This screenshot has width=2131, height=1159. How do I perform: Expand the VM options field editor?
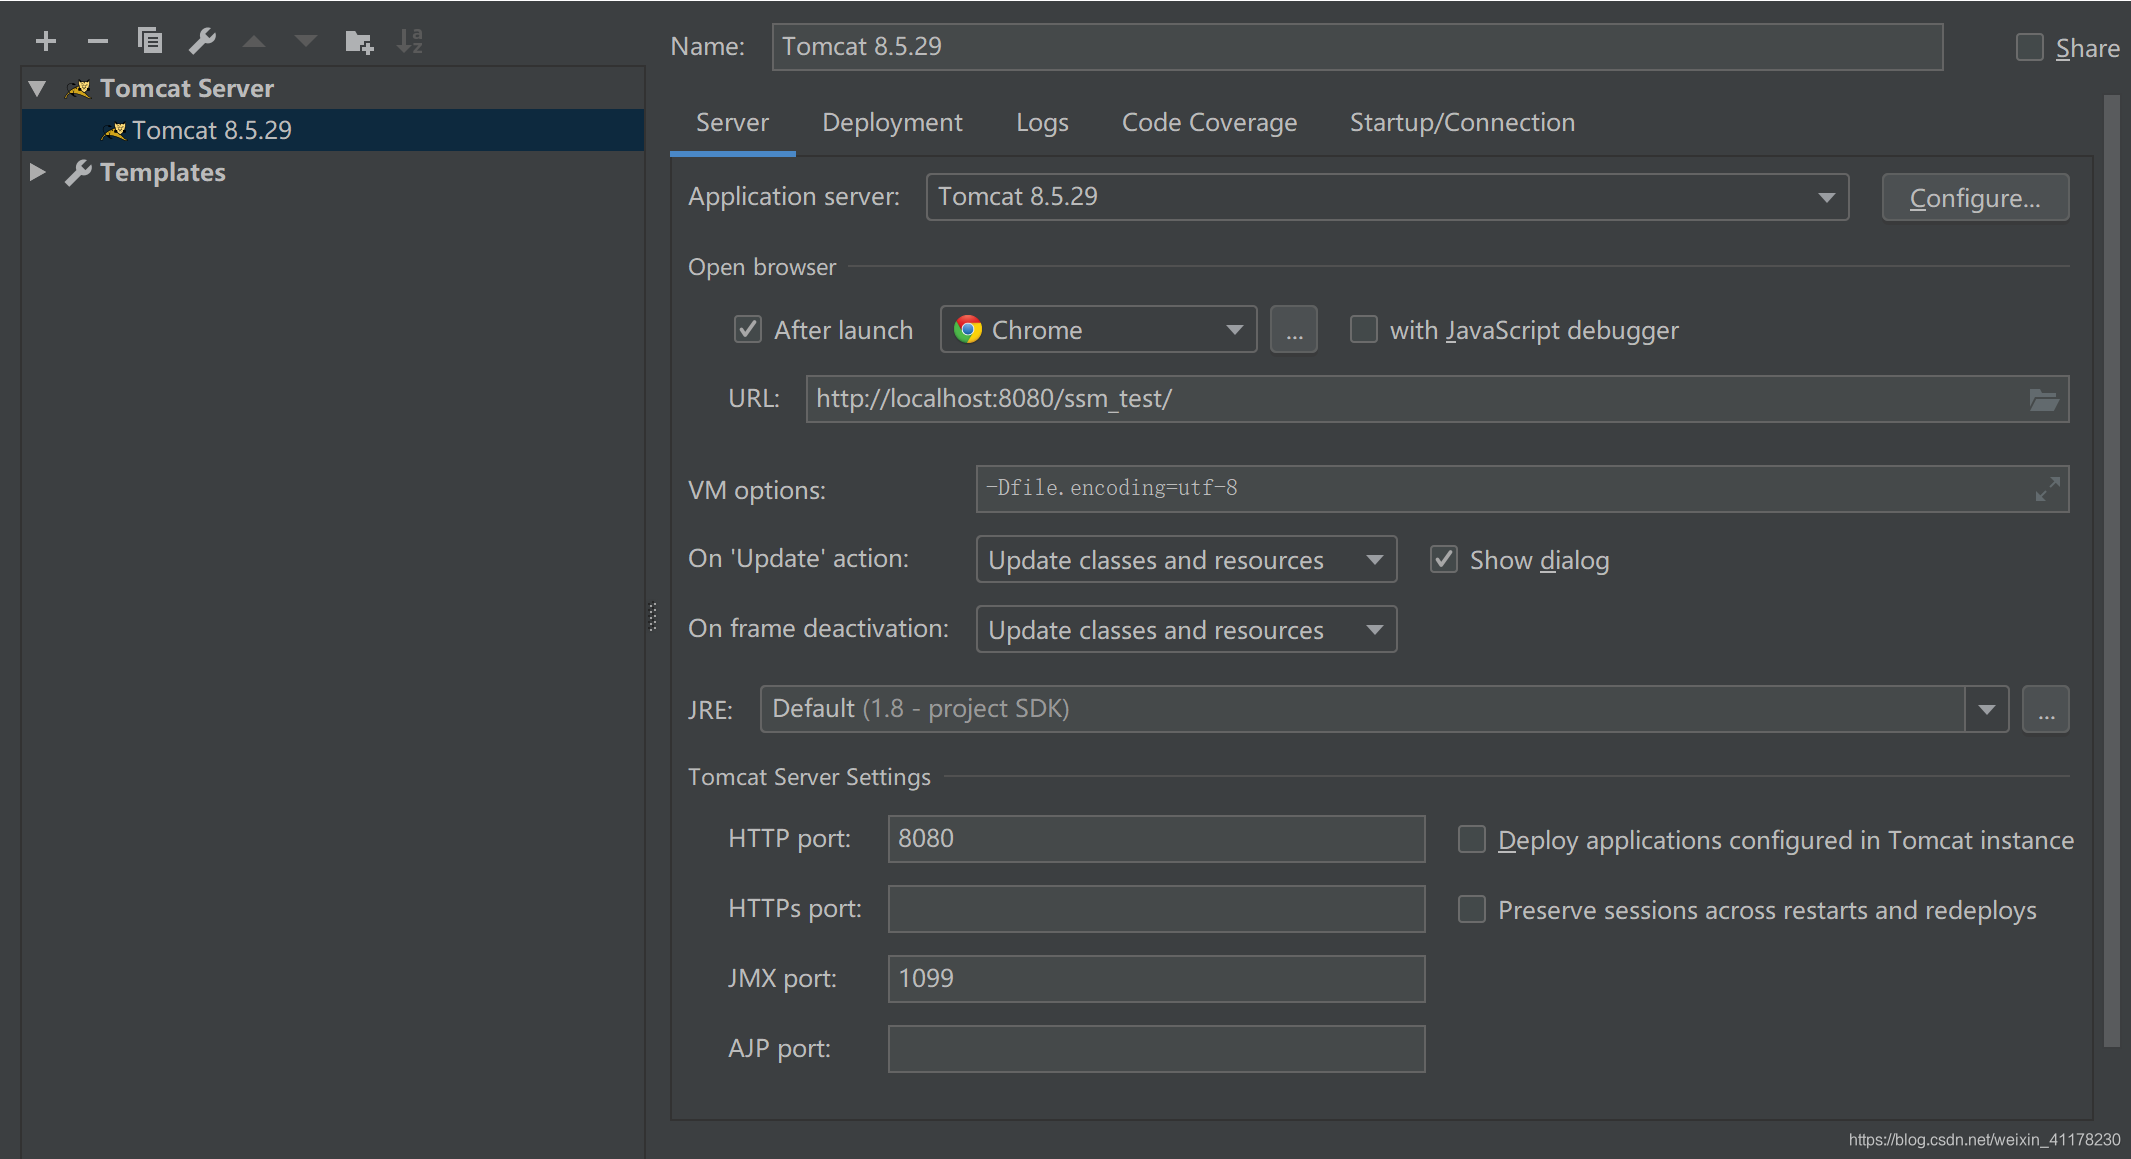(2046, 489)
